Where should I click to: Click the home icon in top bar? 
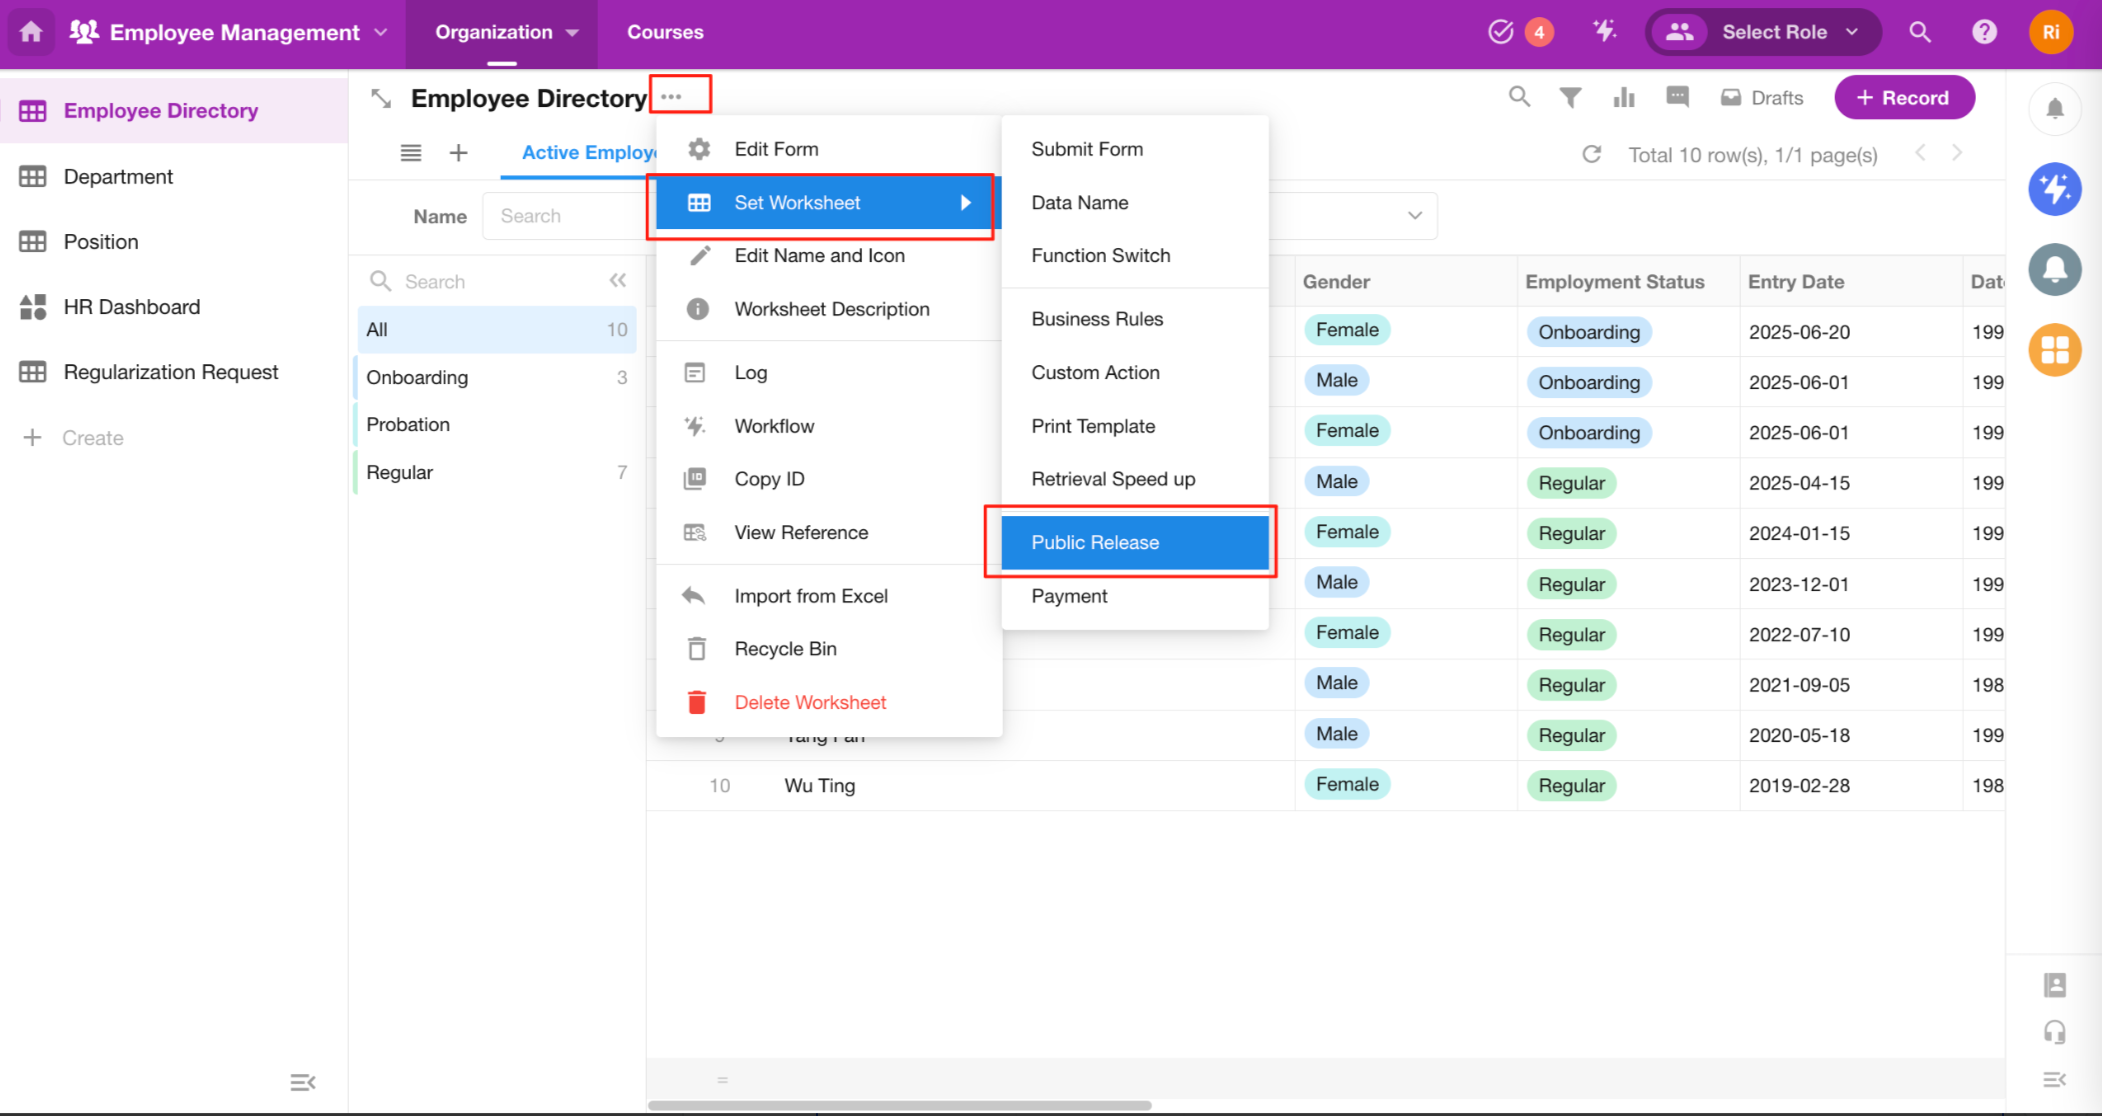tap(31, 32)
